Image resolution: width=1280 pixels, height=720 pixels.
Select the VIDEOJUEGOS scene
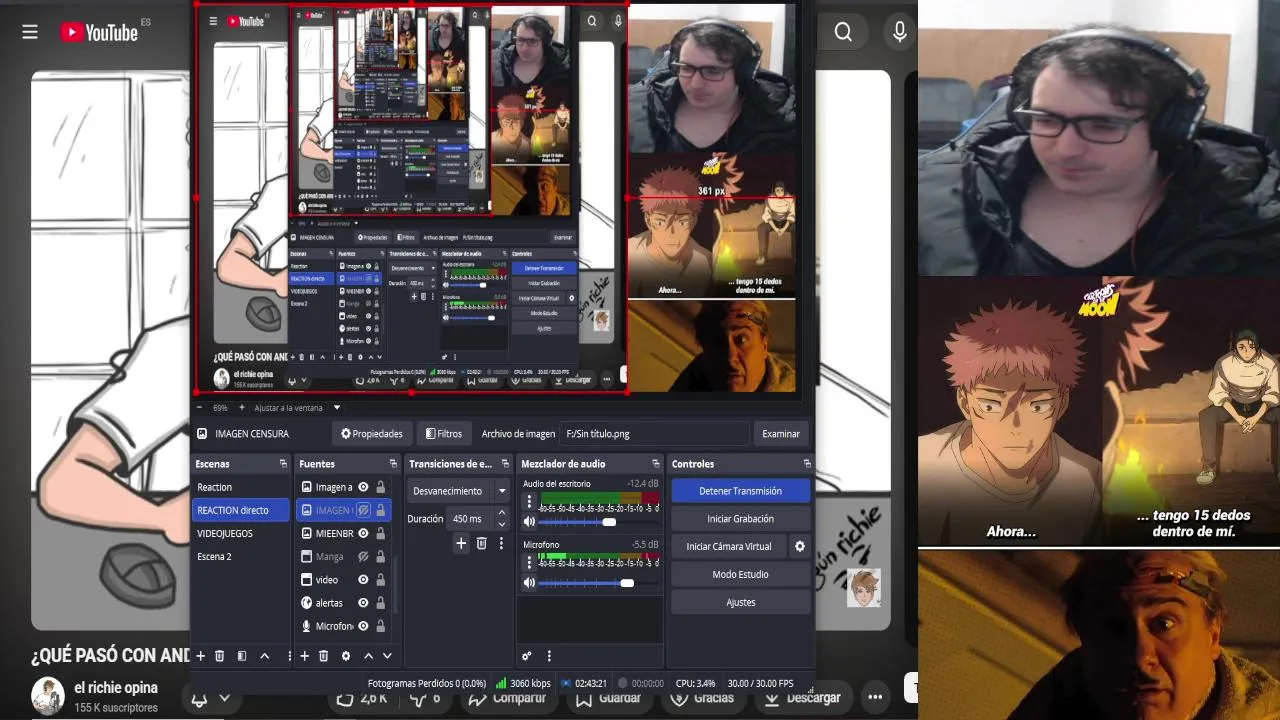pos(240,533)
